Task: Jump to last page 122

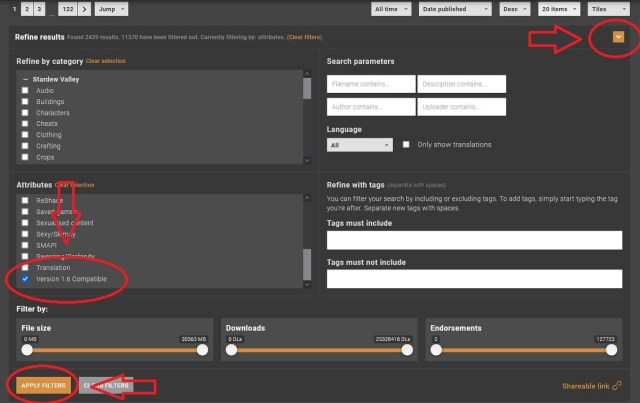Action: pos(68,9)
